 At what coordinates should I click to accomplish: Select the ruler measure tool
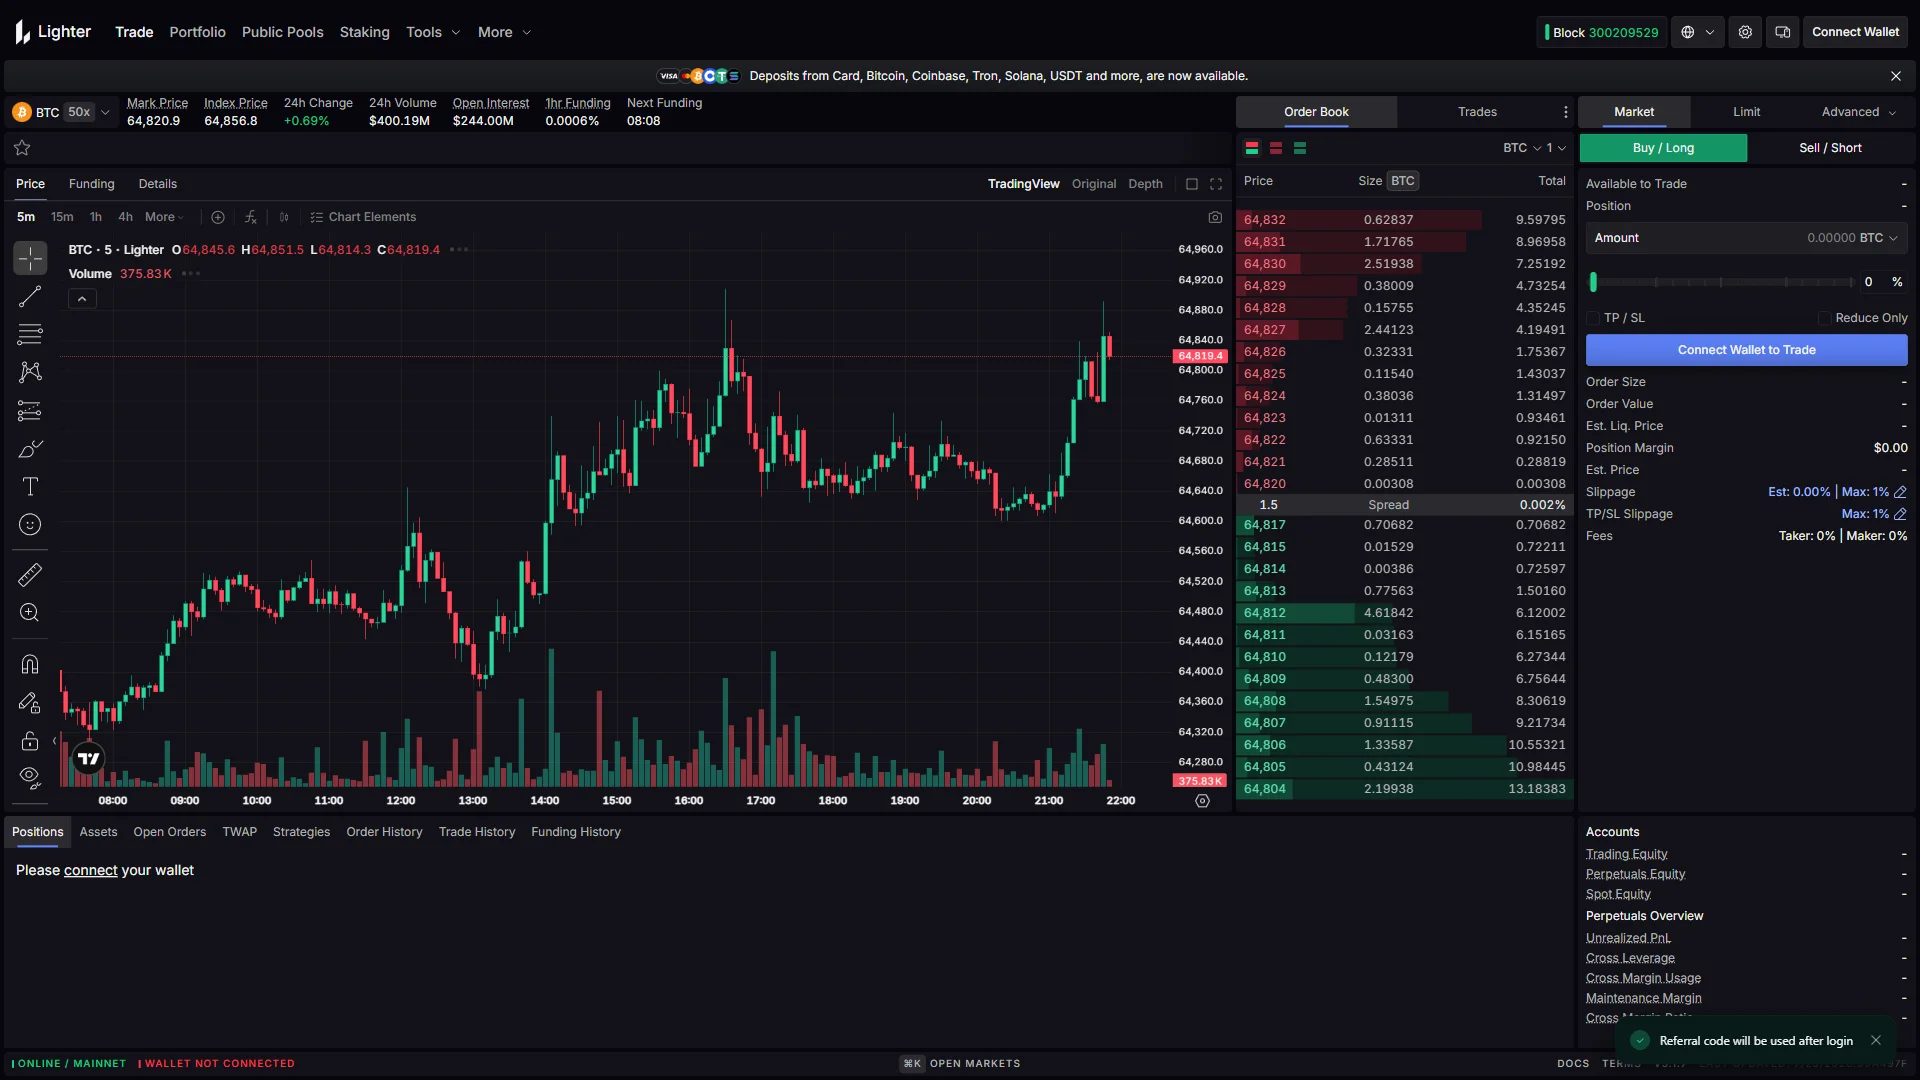[x=30, y=575]
